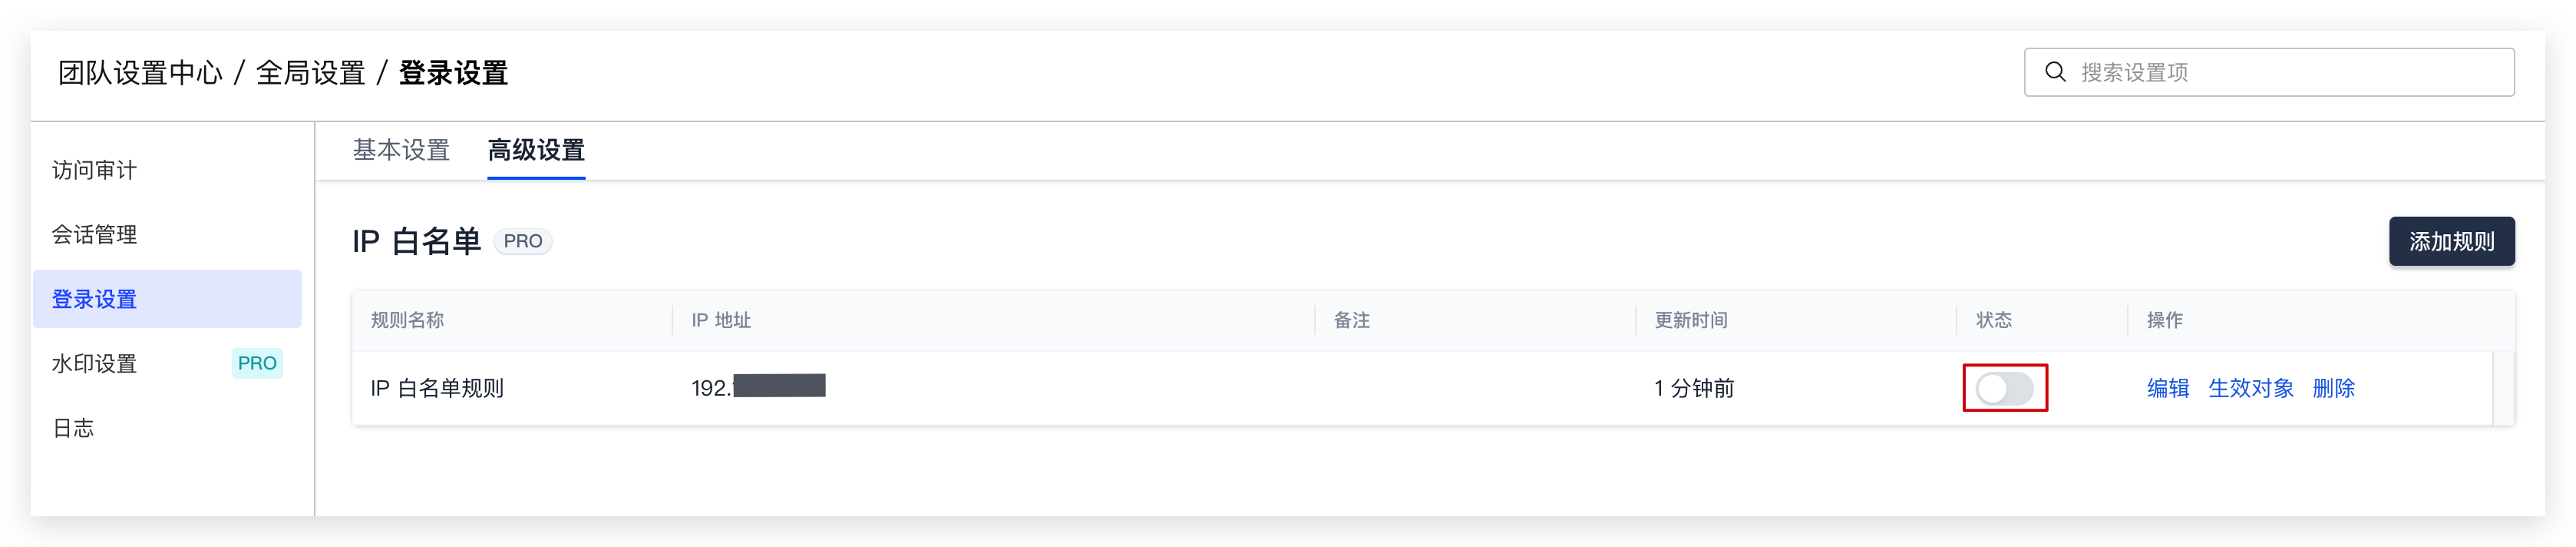This screenshot has width=2576, height=547.
Task: Open 生效对象 for the whitelist rule
Action: [x=2250, y=388]
